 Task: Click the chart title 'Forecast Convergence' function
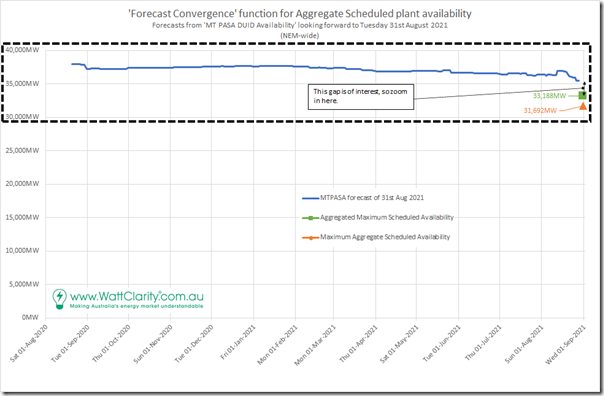300,13
